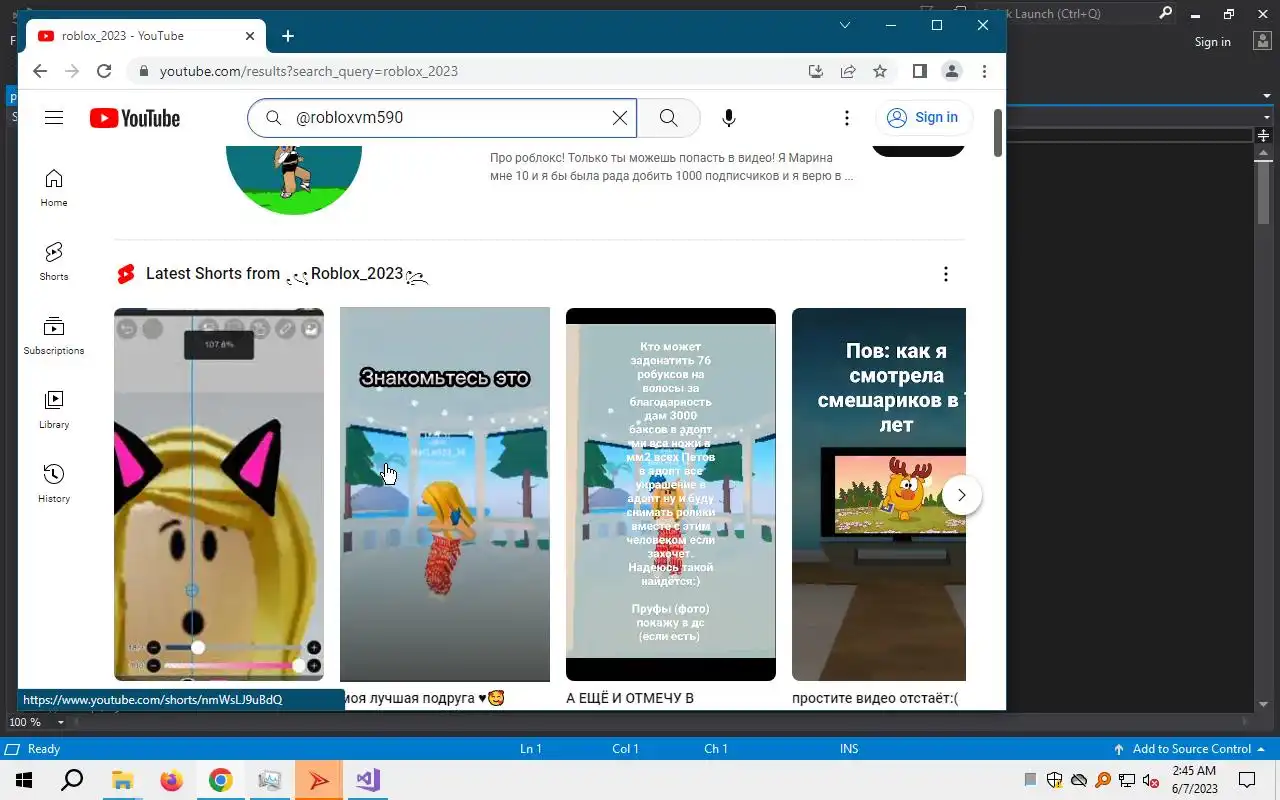The width and height of the screenshot is (1280, 800).
Task: Open YouTube settings three-dot menu near Sign in
Action: tap(847, 118)
